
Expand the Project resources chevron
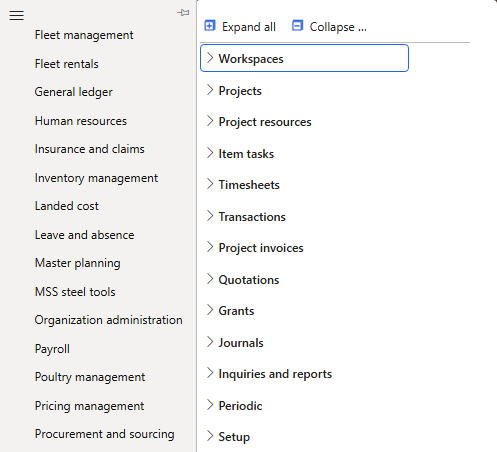click(210, 121)
